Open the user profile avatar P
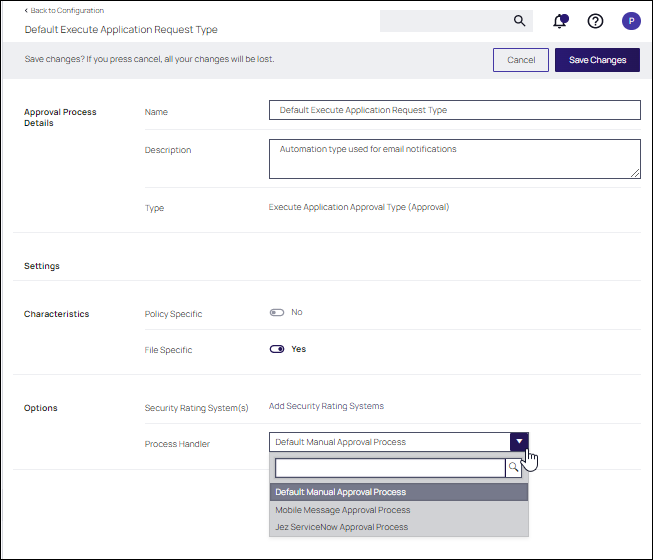Viewport: 653px width, 560px height. [x=631, y=21]
